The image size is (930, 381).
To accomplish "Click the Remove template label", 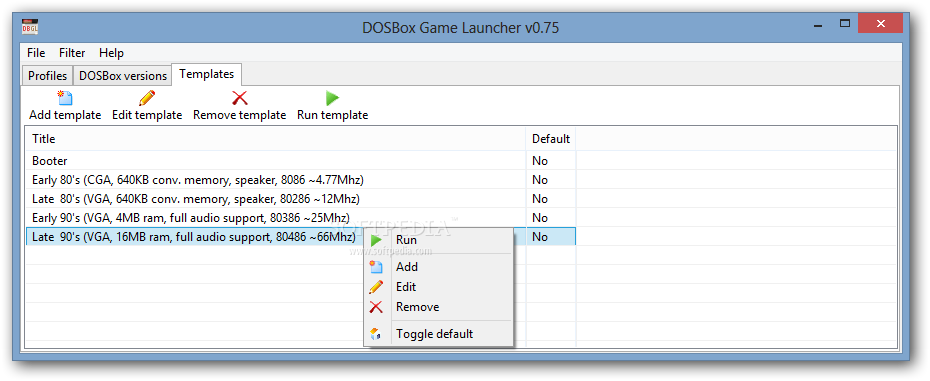I will coord(240,115).
